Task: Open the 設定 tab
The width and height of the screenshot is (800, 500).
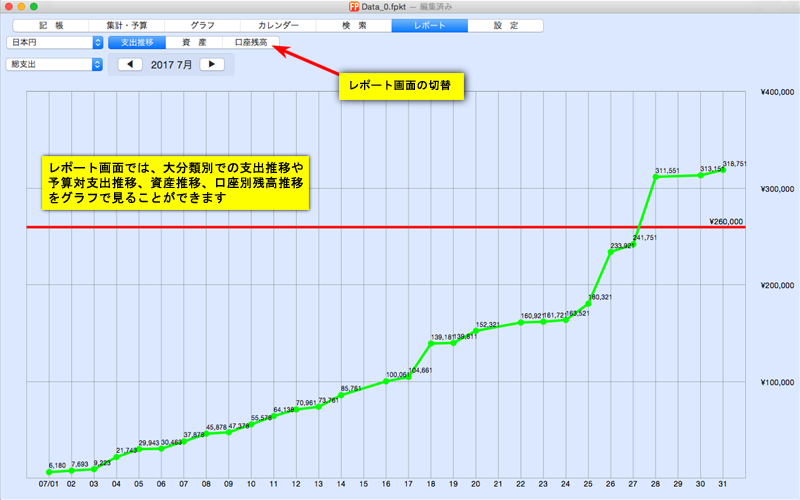Action: pyautogui.click(x=505, y=25)
